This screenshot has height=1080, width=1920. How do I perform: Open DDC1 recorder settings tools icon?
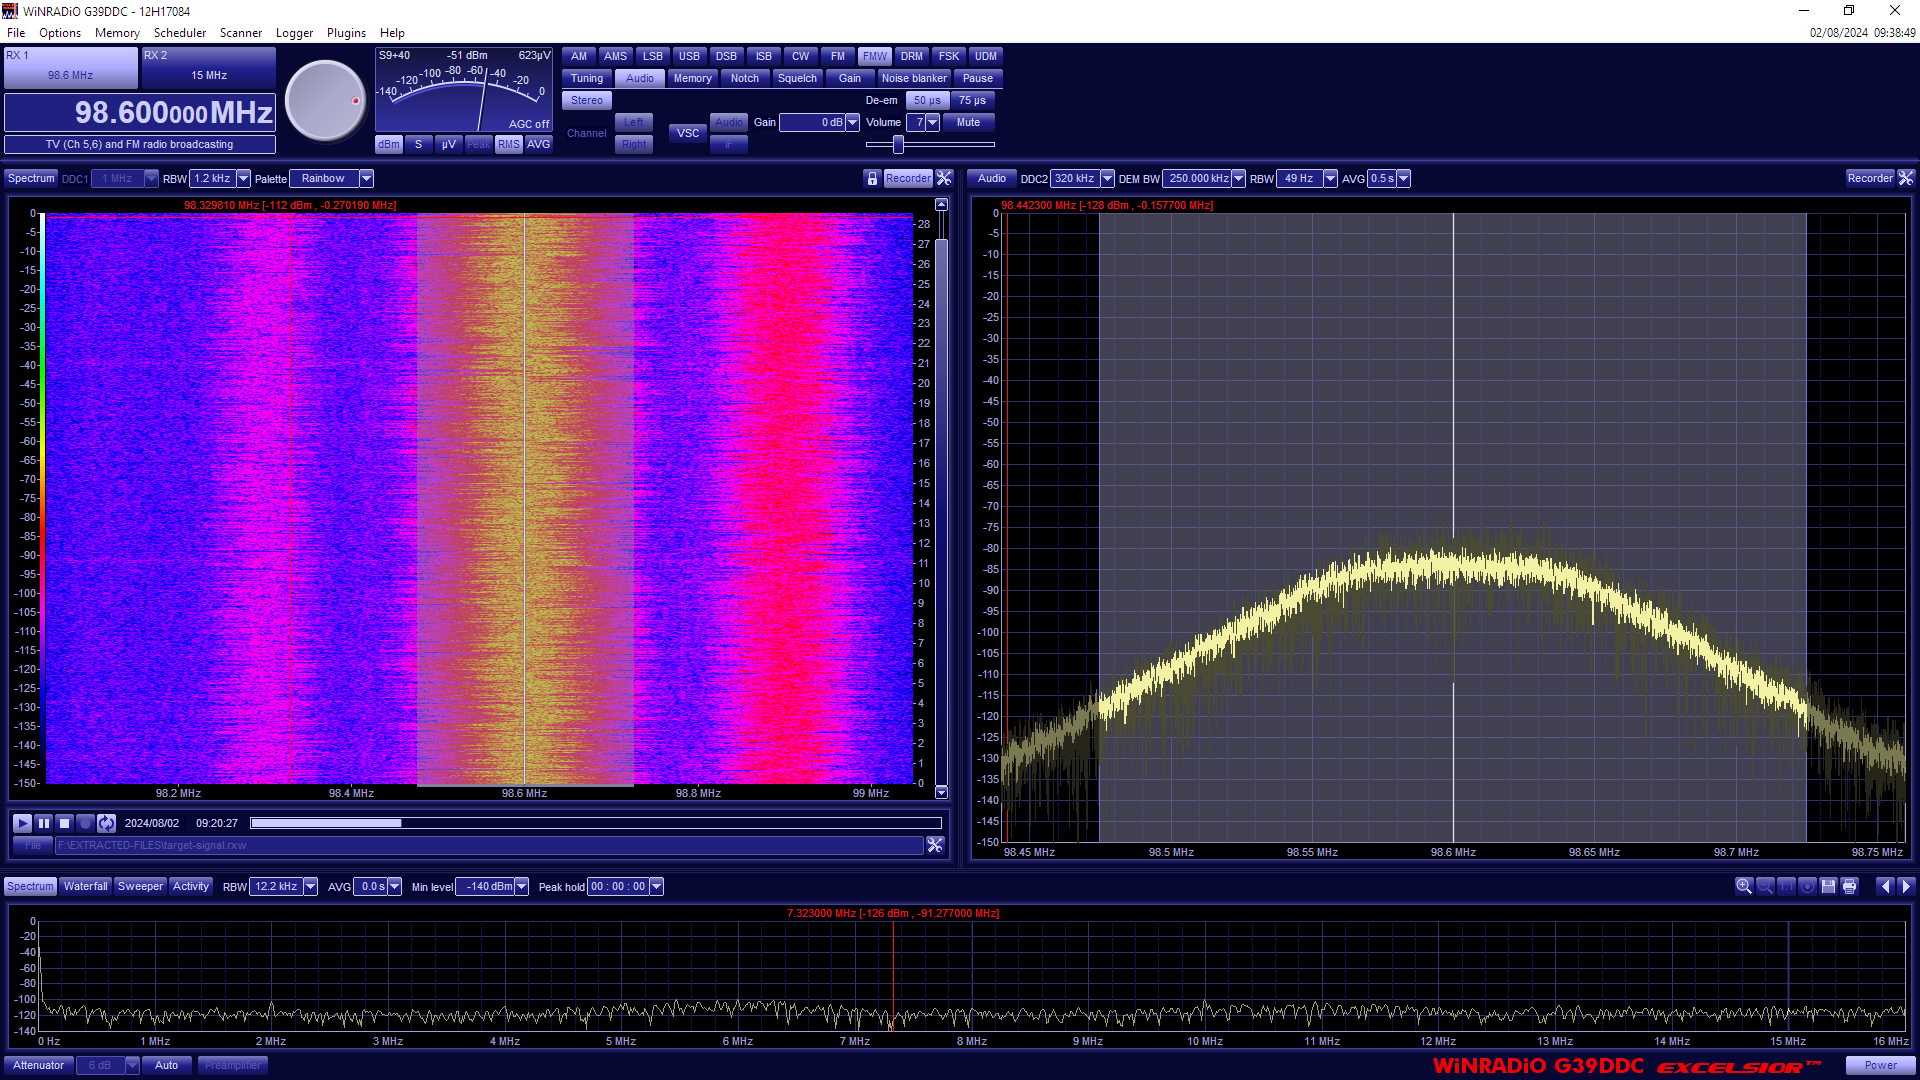[x=944, y=178]
